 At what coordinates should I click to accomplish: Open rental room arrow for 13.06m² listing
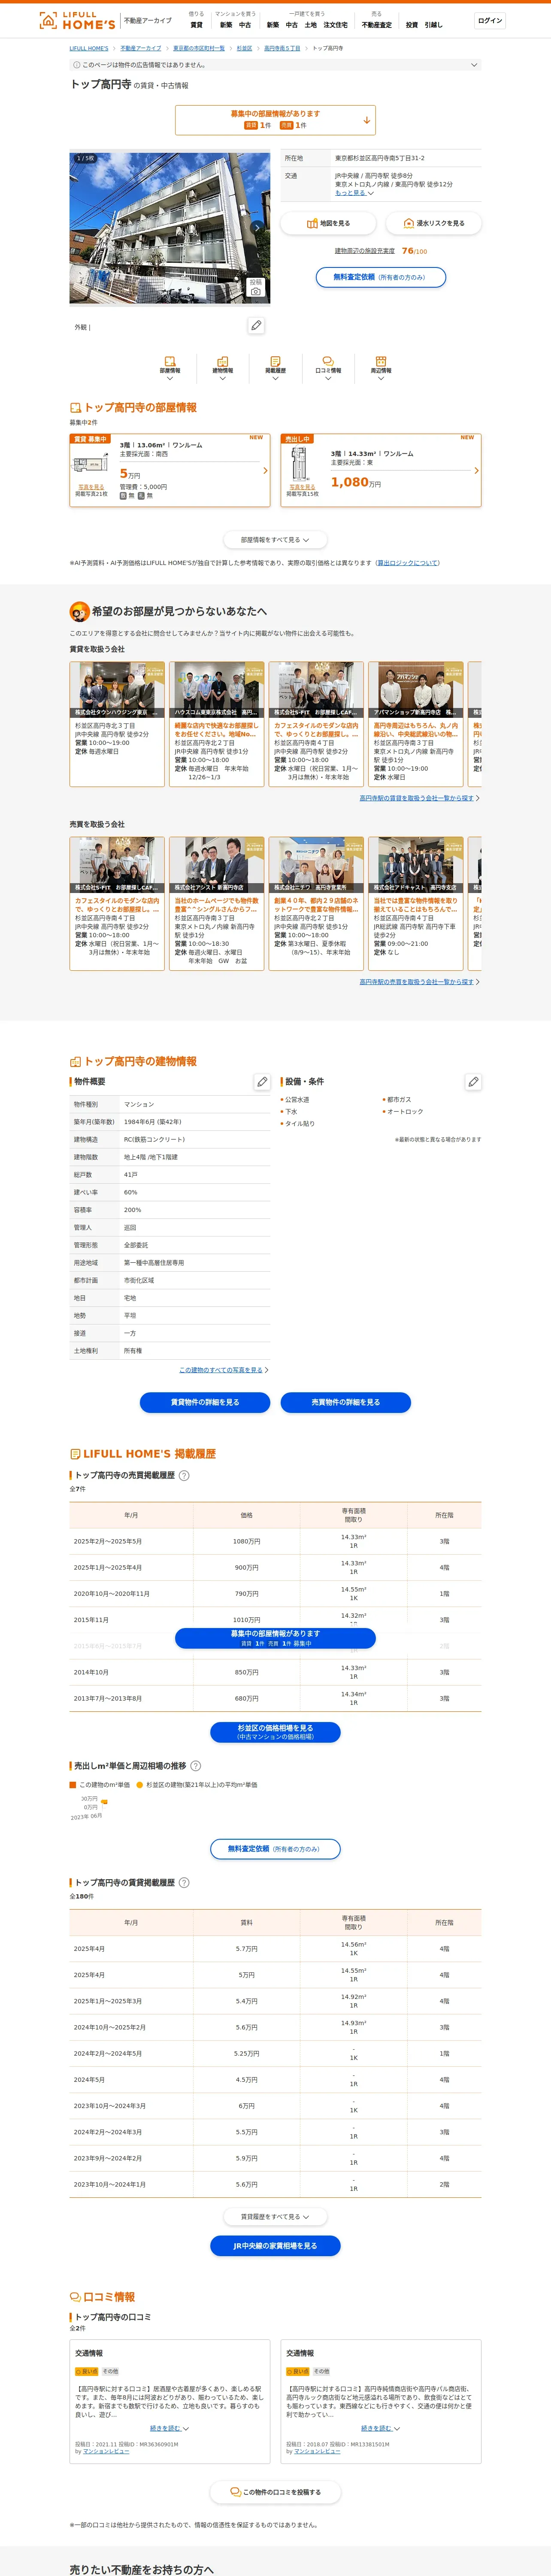tap(265, 470)
